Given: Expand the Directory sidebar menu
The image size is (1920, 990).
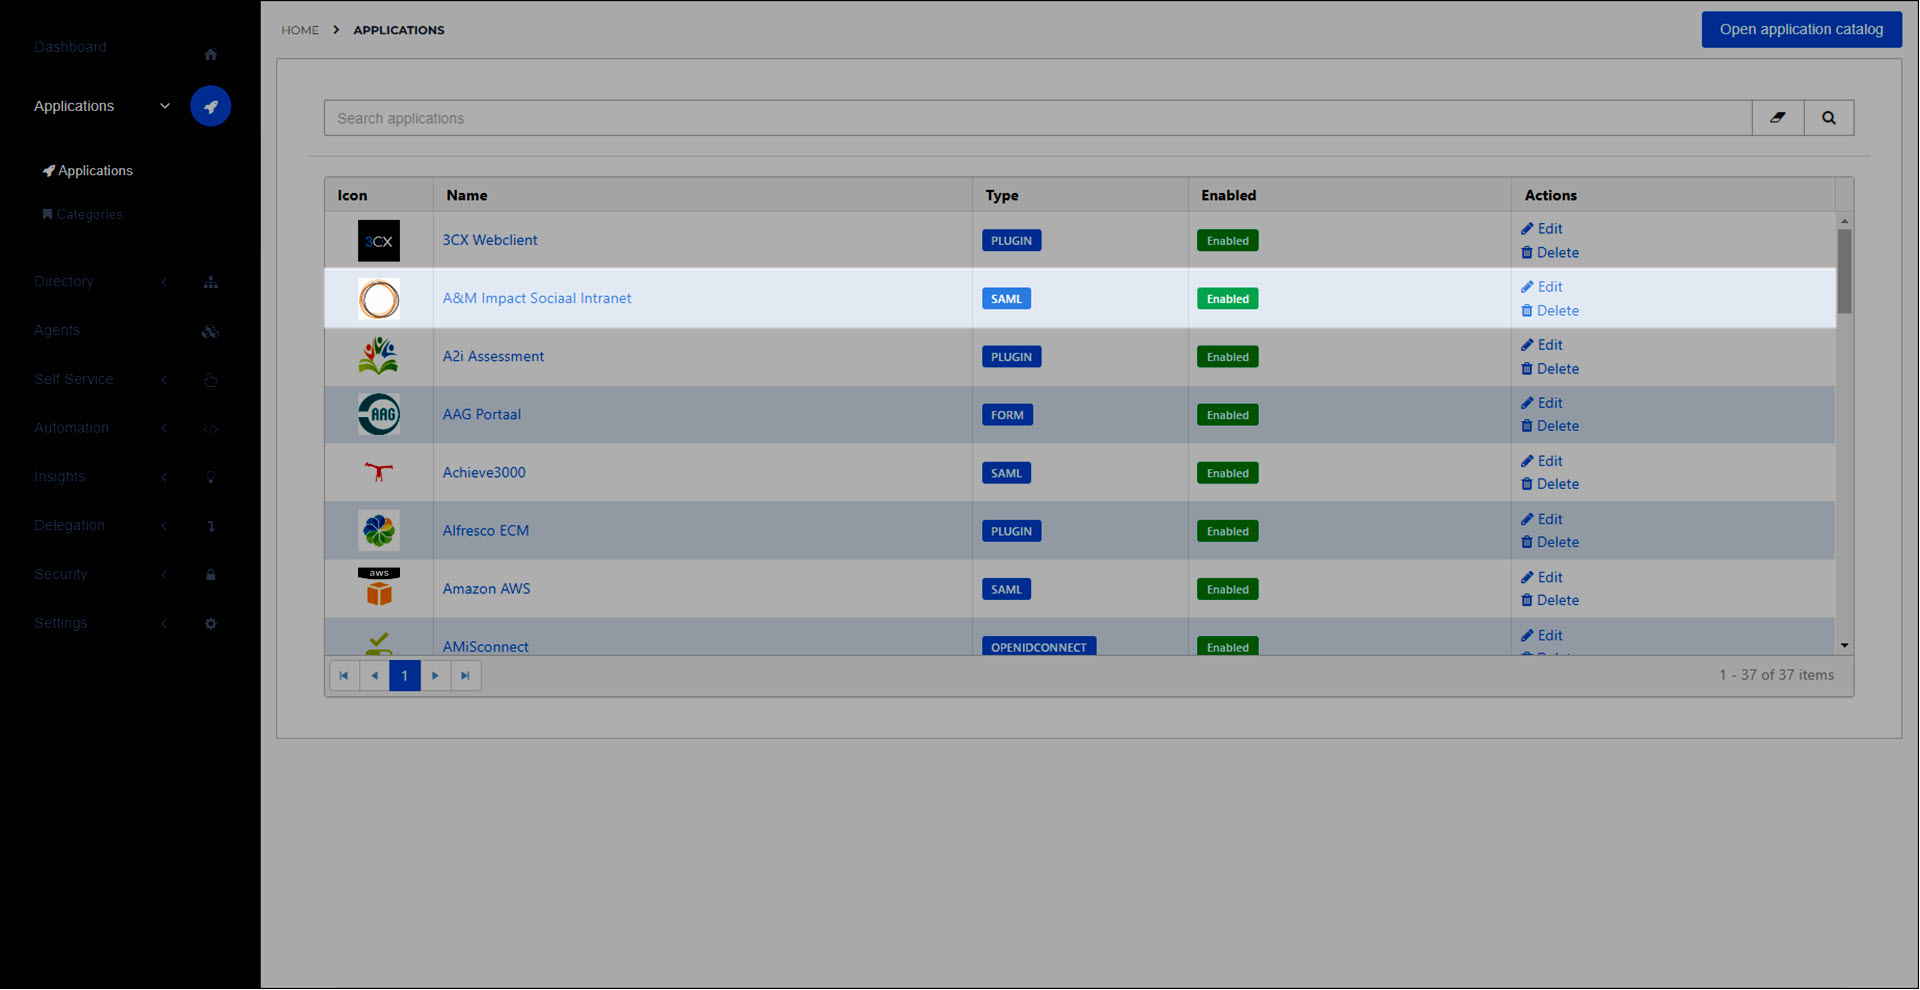Looking at the screenshot, I should tap(164, 282).
